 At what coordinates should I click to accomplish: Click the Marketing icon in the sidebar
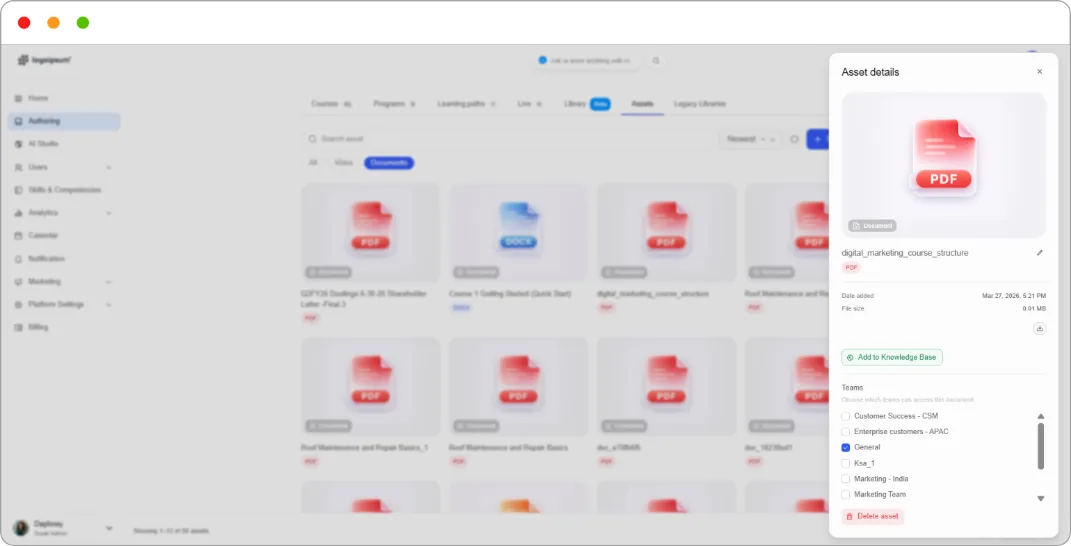(x=18, y=282)
